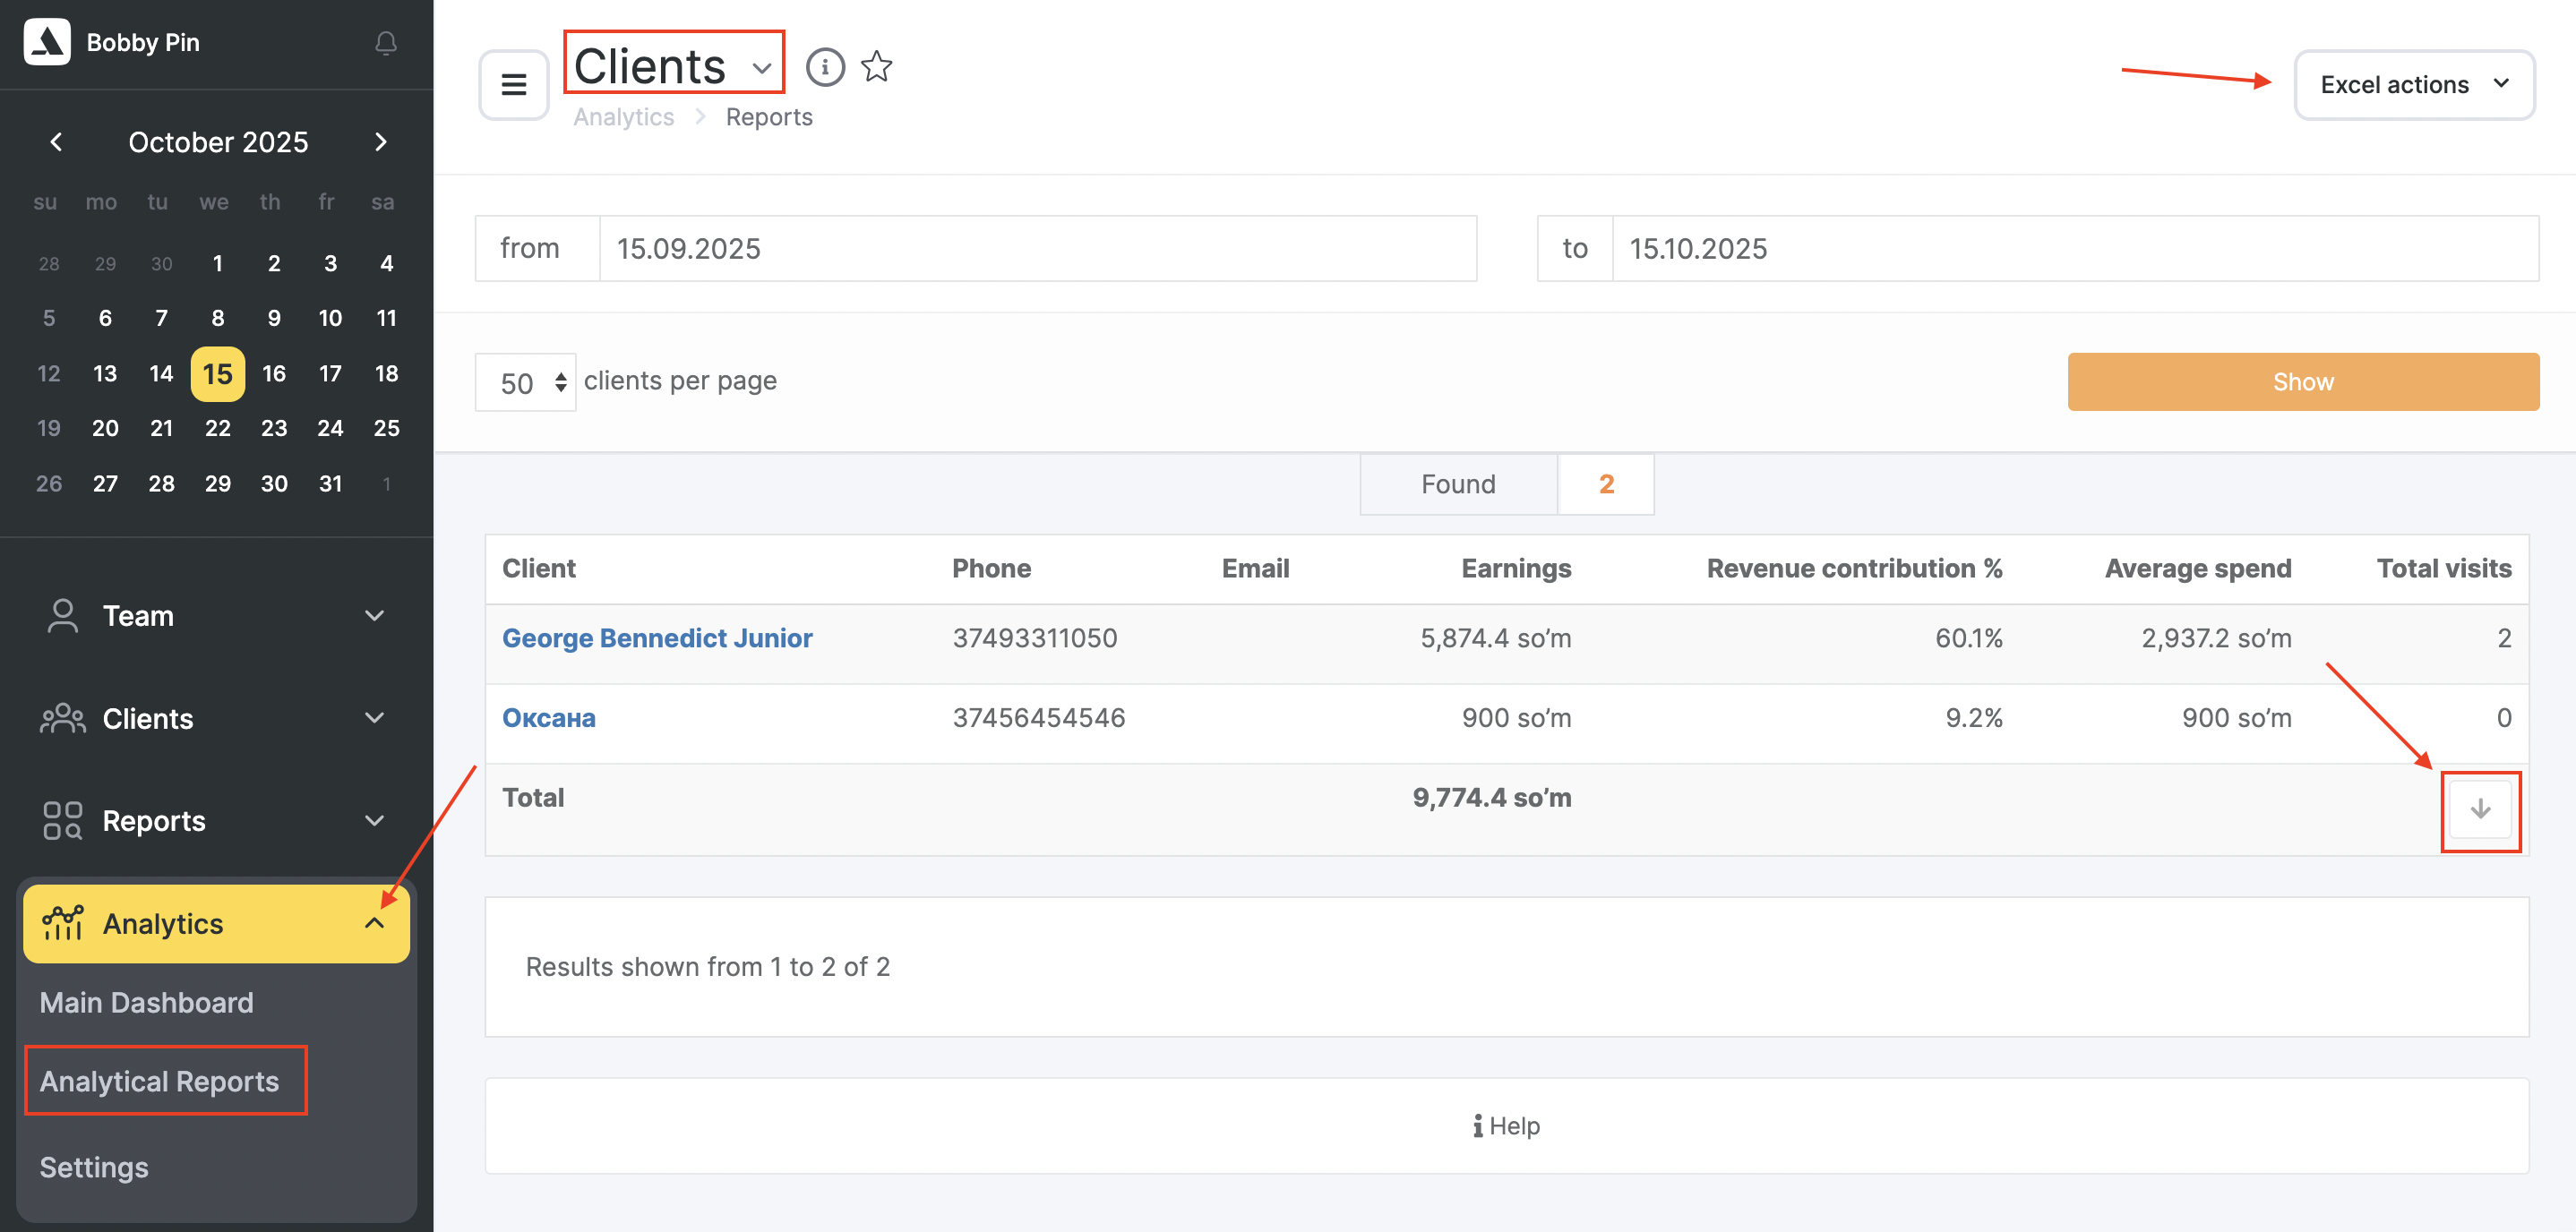This screenshot has width=2576, height=1232.
Task: Open Analytical Reports menu item
Action: (x=160, y=1081)
